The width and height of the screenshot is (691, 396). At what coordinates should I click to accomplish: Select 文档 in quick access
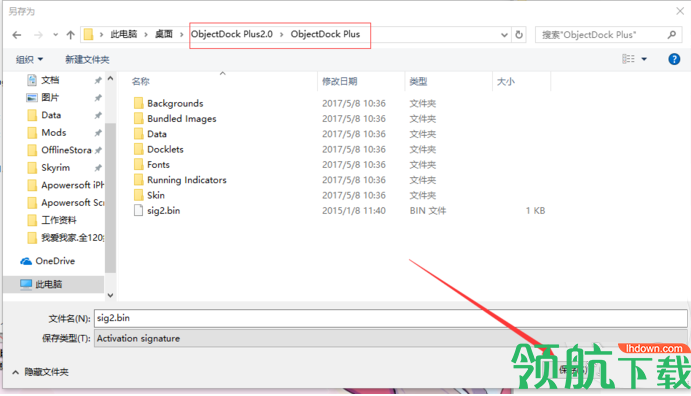coord(50,80)
